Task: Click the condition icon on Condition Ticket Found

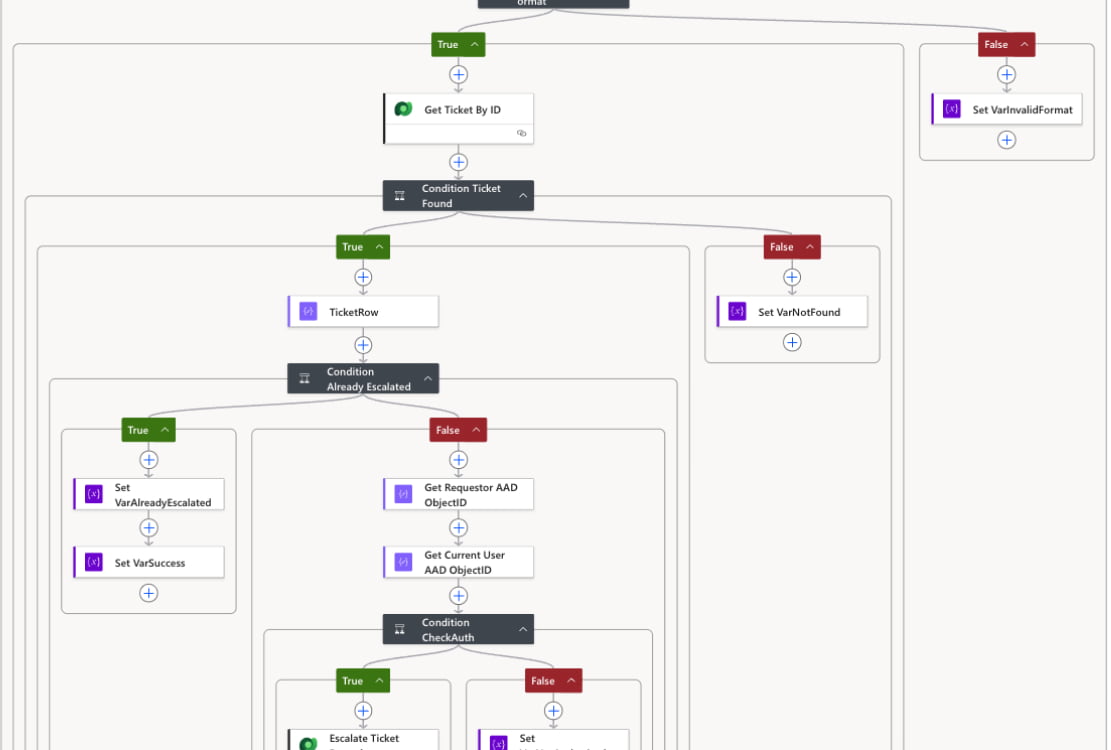Action: pyautogui.click(x=399, y=195)
